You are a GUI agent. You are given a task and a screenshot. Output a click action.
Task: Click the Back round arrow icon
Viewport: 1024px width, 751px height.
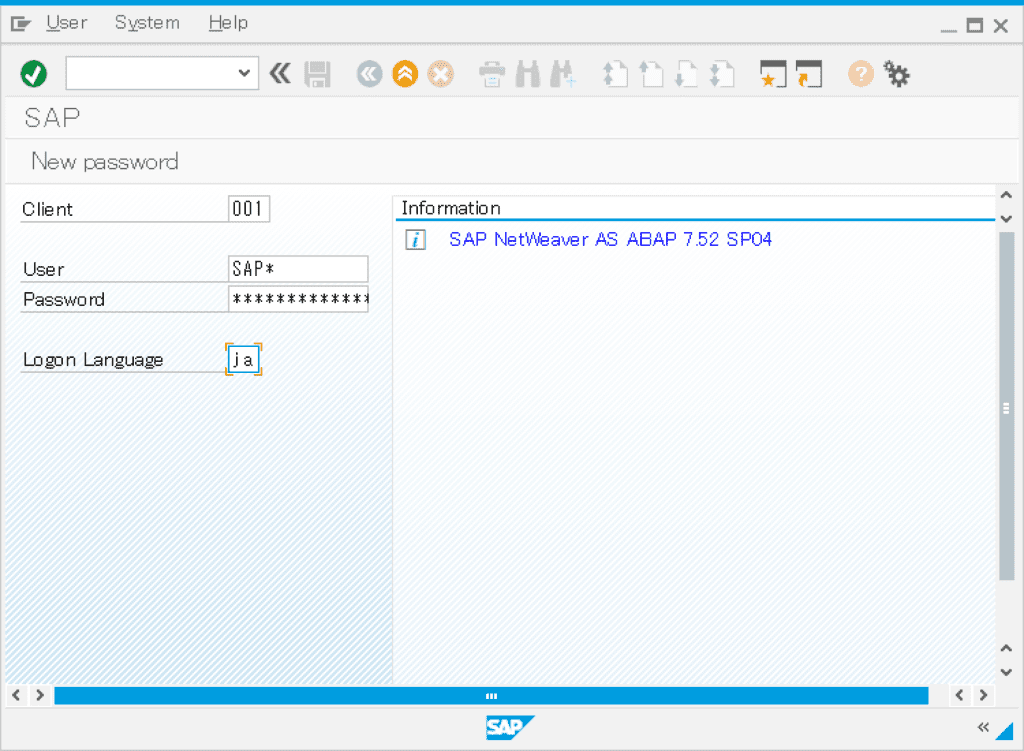pyautogui.click(x=369, y=74)
